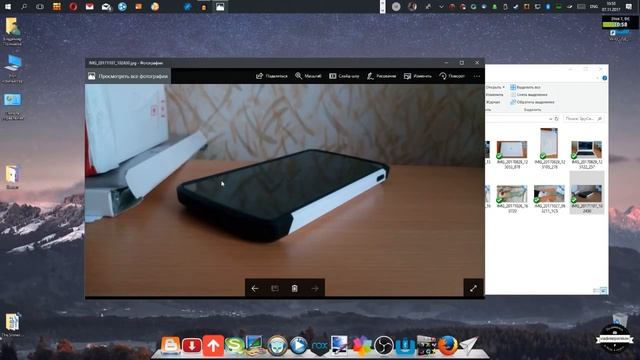
Task: Click 'Select all' in Explorer ribbon
Action: 525,87
